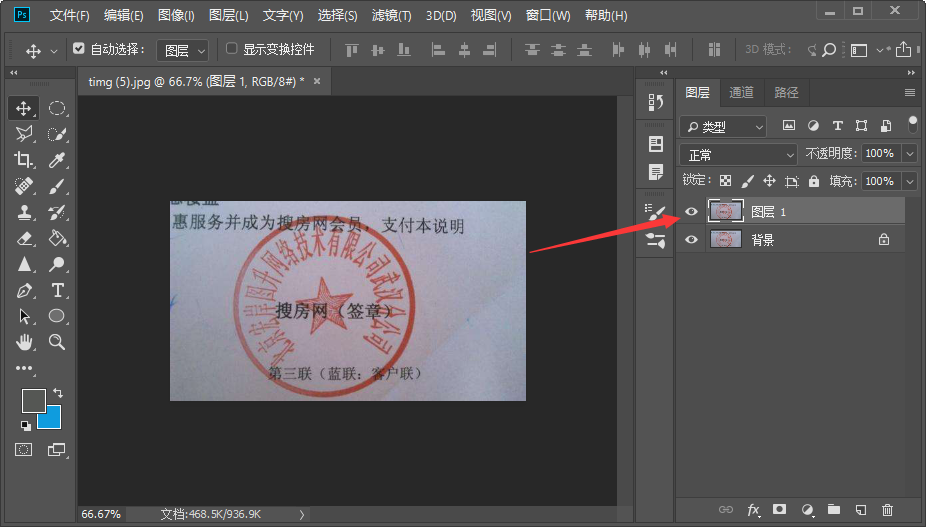
Task: Create new group folder button
Action: coord(834,509)
